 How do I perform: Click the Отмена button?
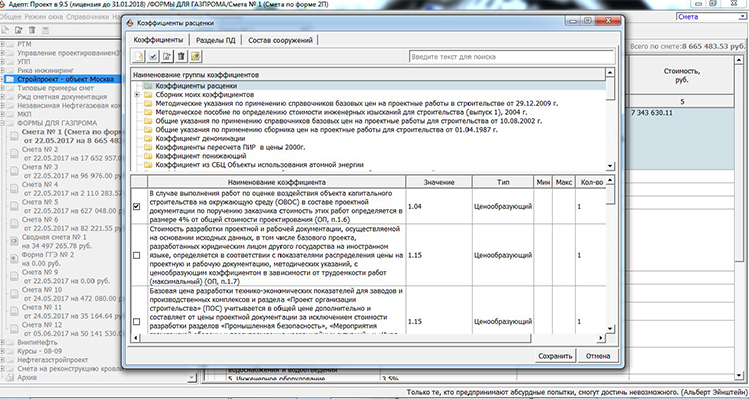[598, 356]
